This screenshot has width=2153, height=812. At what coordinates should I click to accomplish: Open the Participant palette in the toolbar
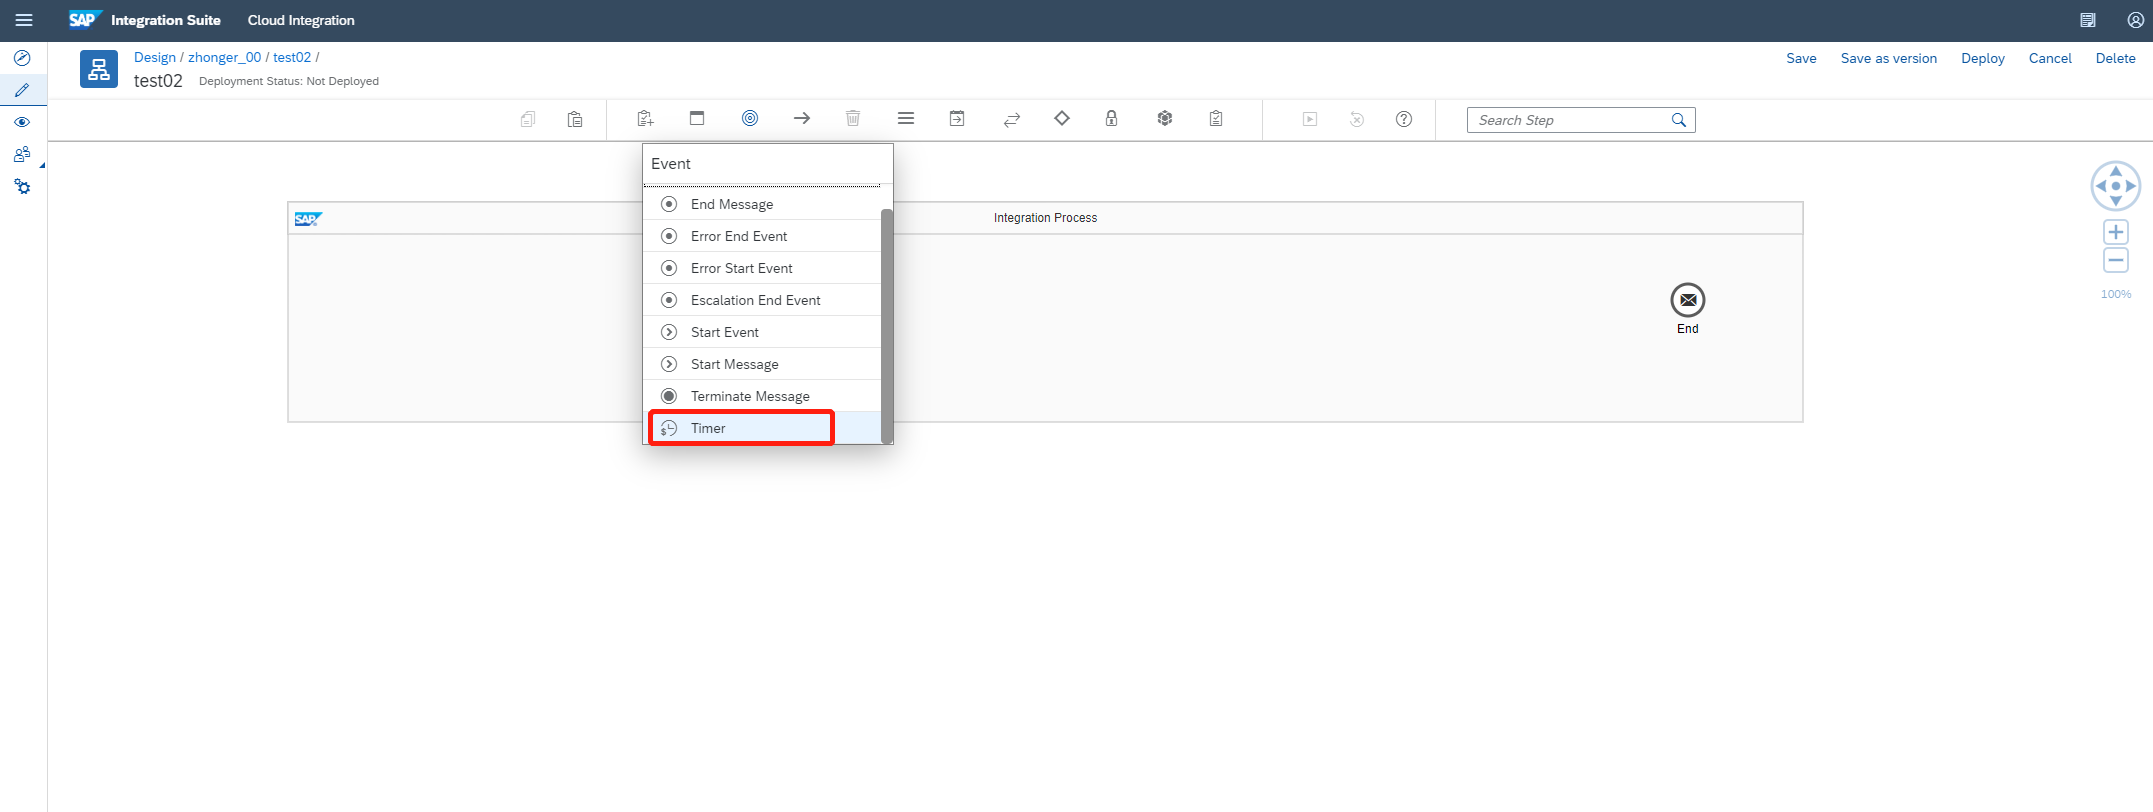(645, 119)
